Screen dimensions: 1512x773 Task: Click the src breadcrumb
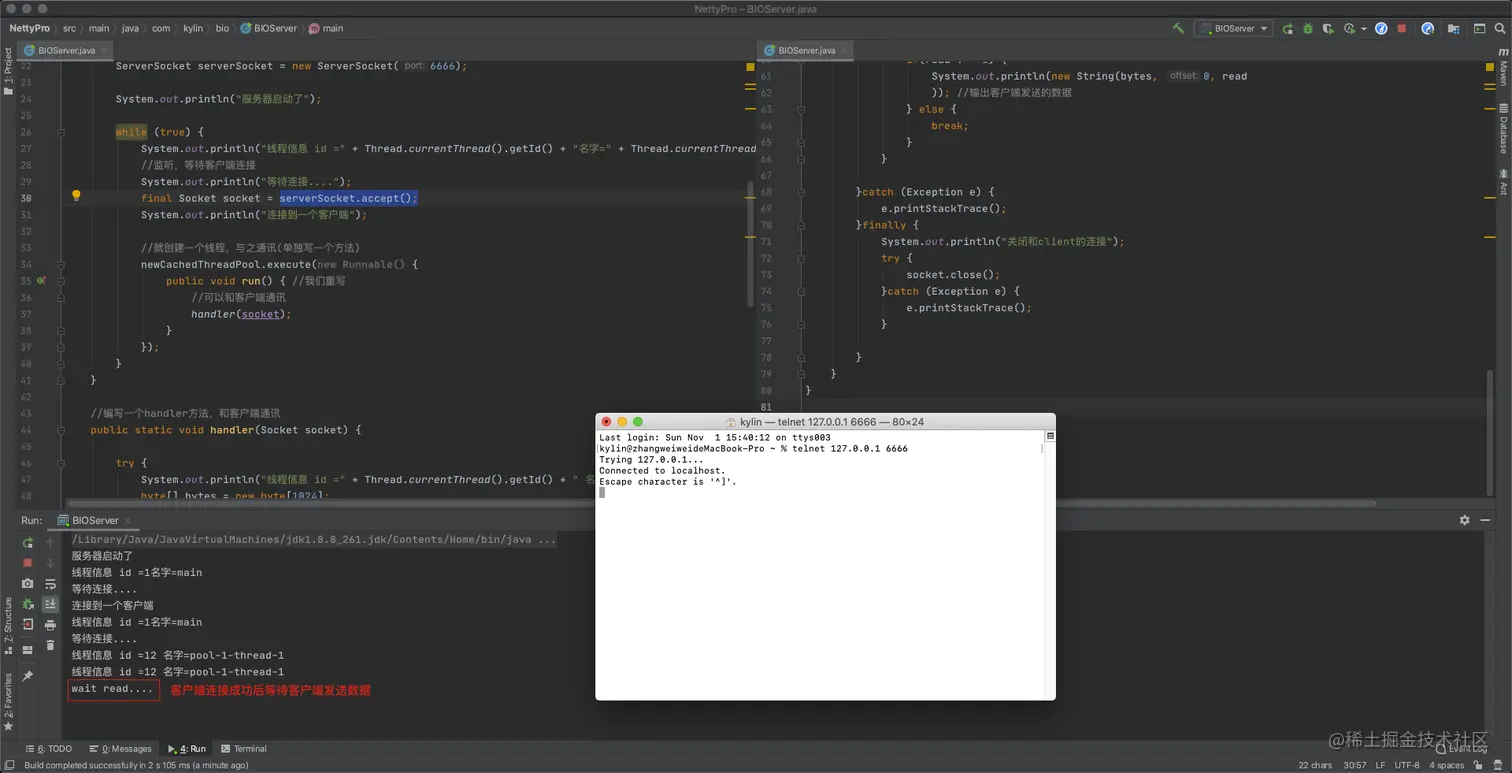pos(69,28)
